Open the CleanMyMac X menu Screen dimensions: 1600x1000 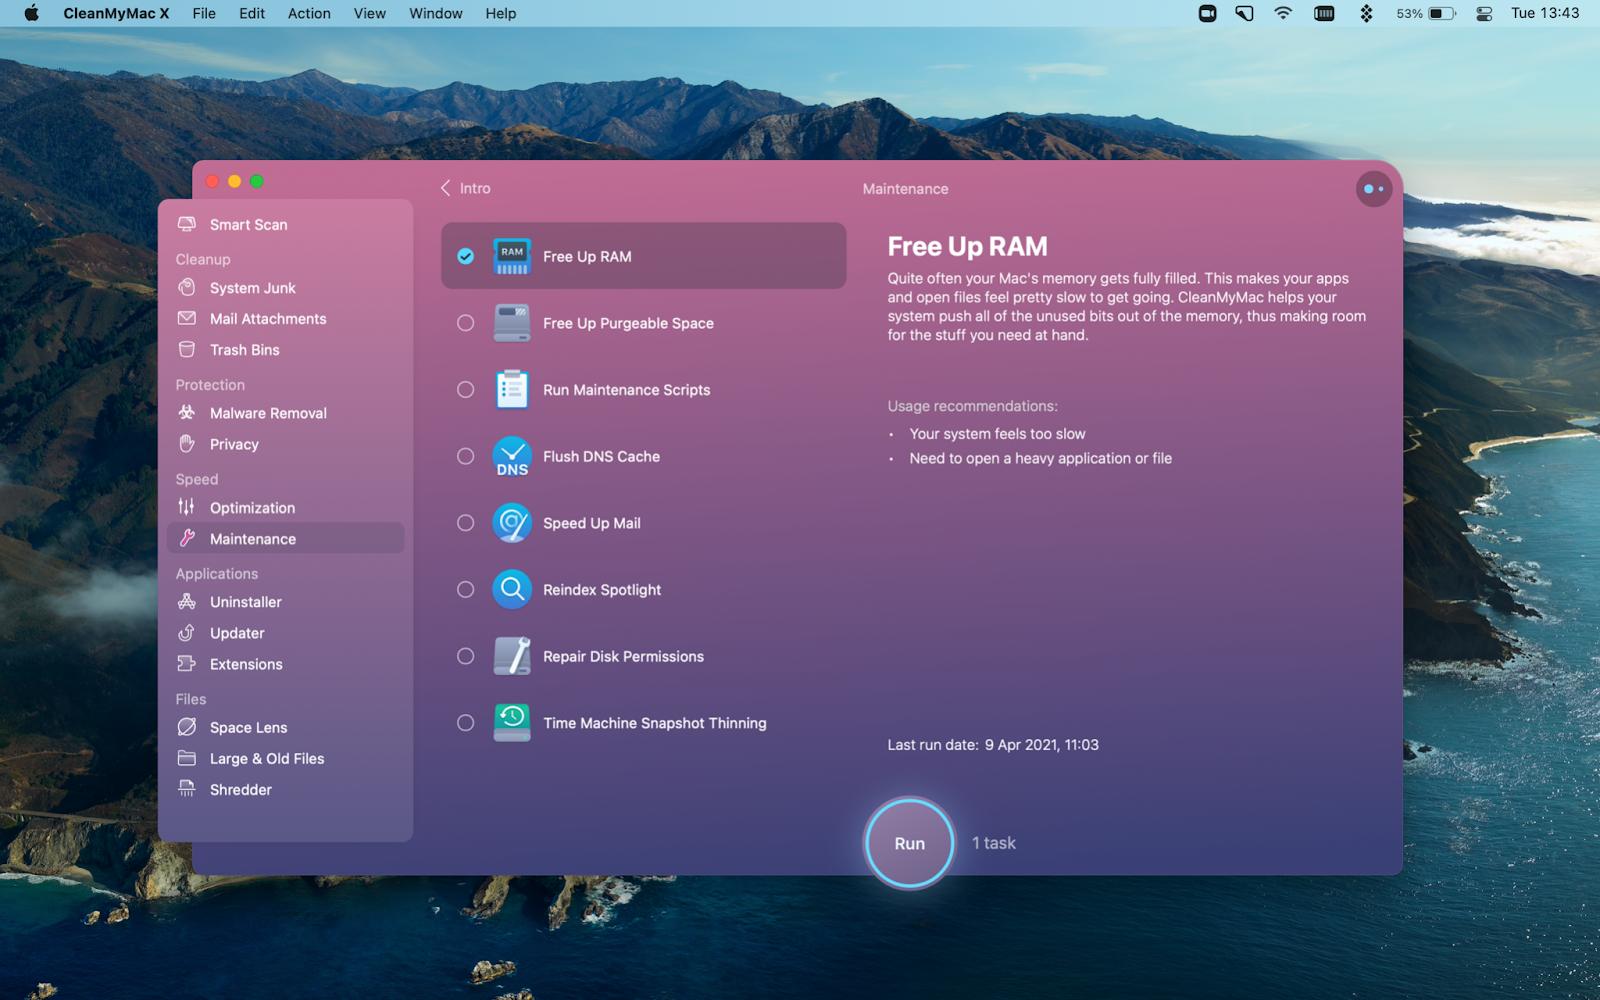[116, 13]
